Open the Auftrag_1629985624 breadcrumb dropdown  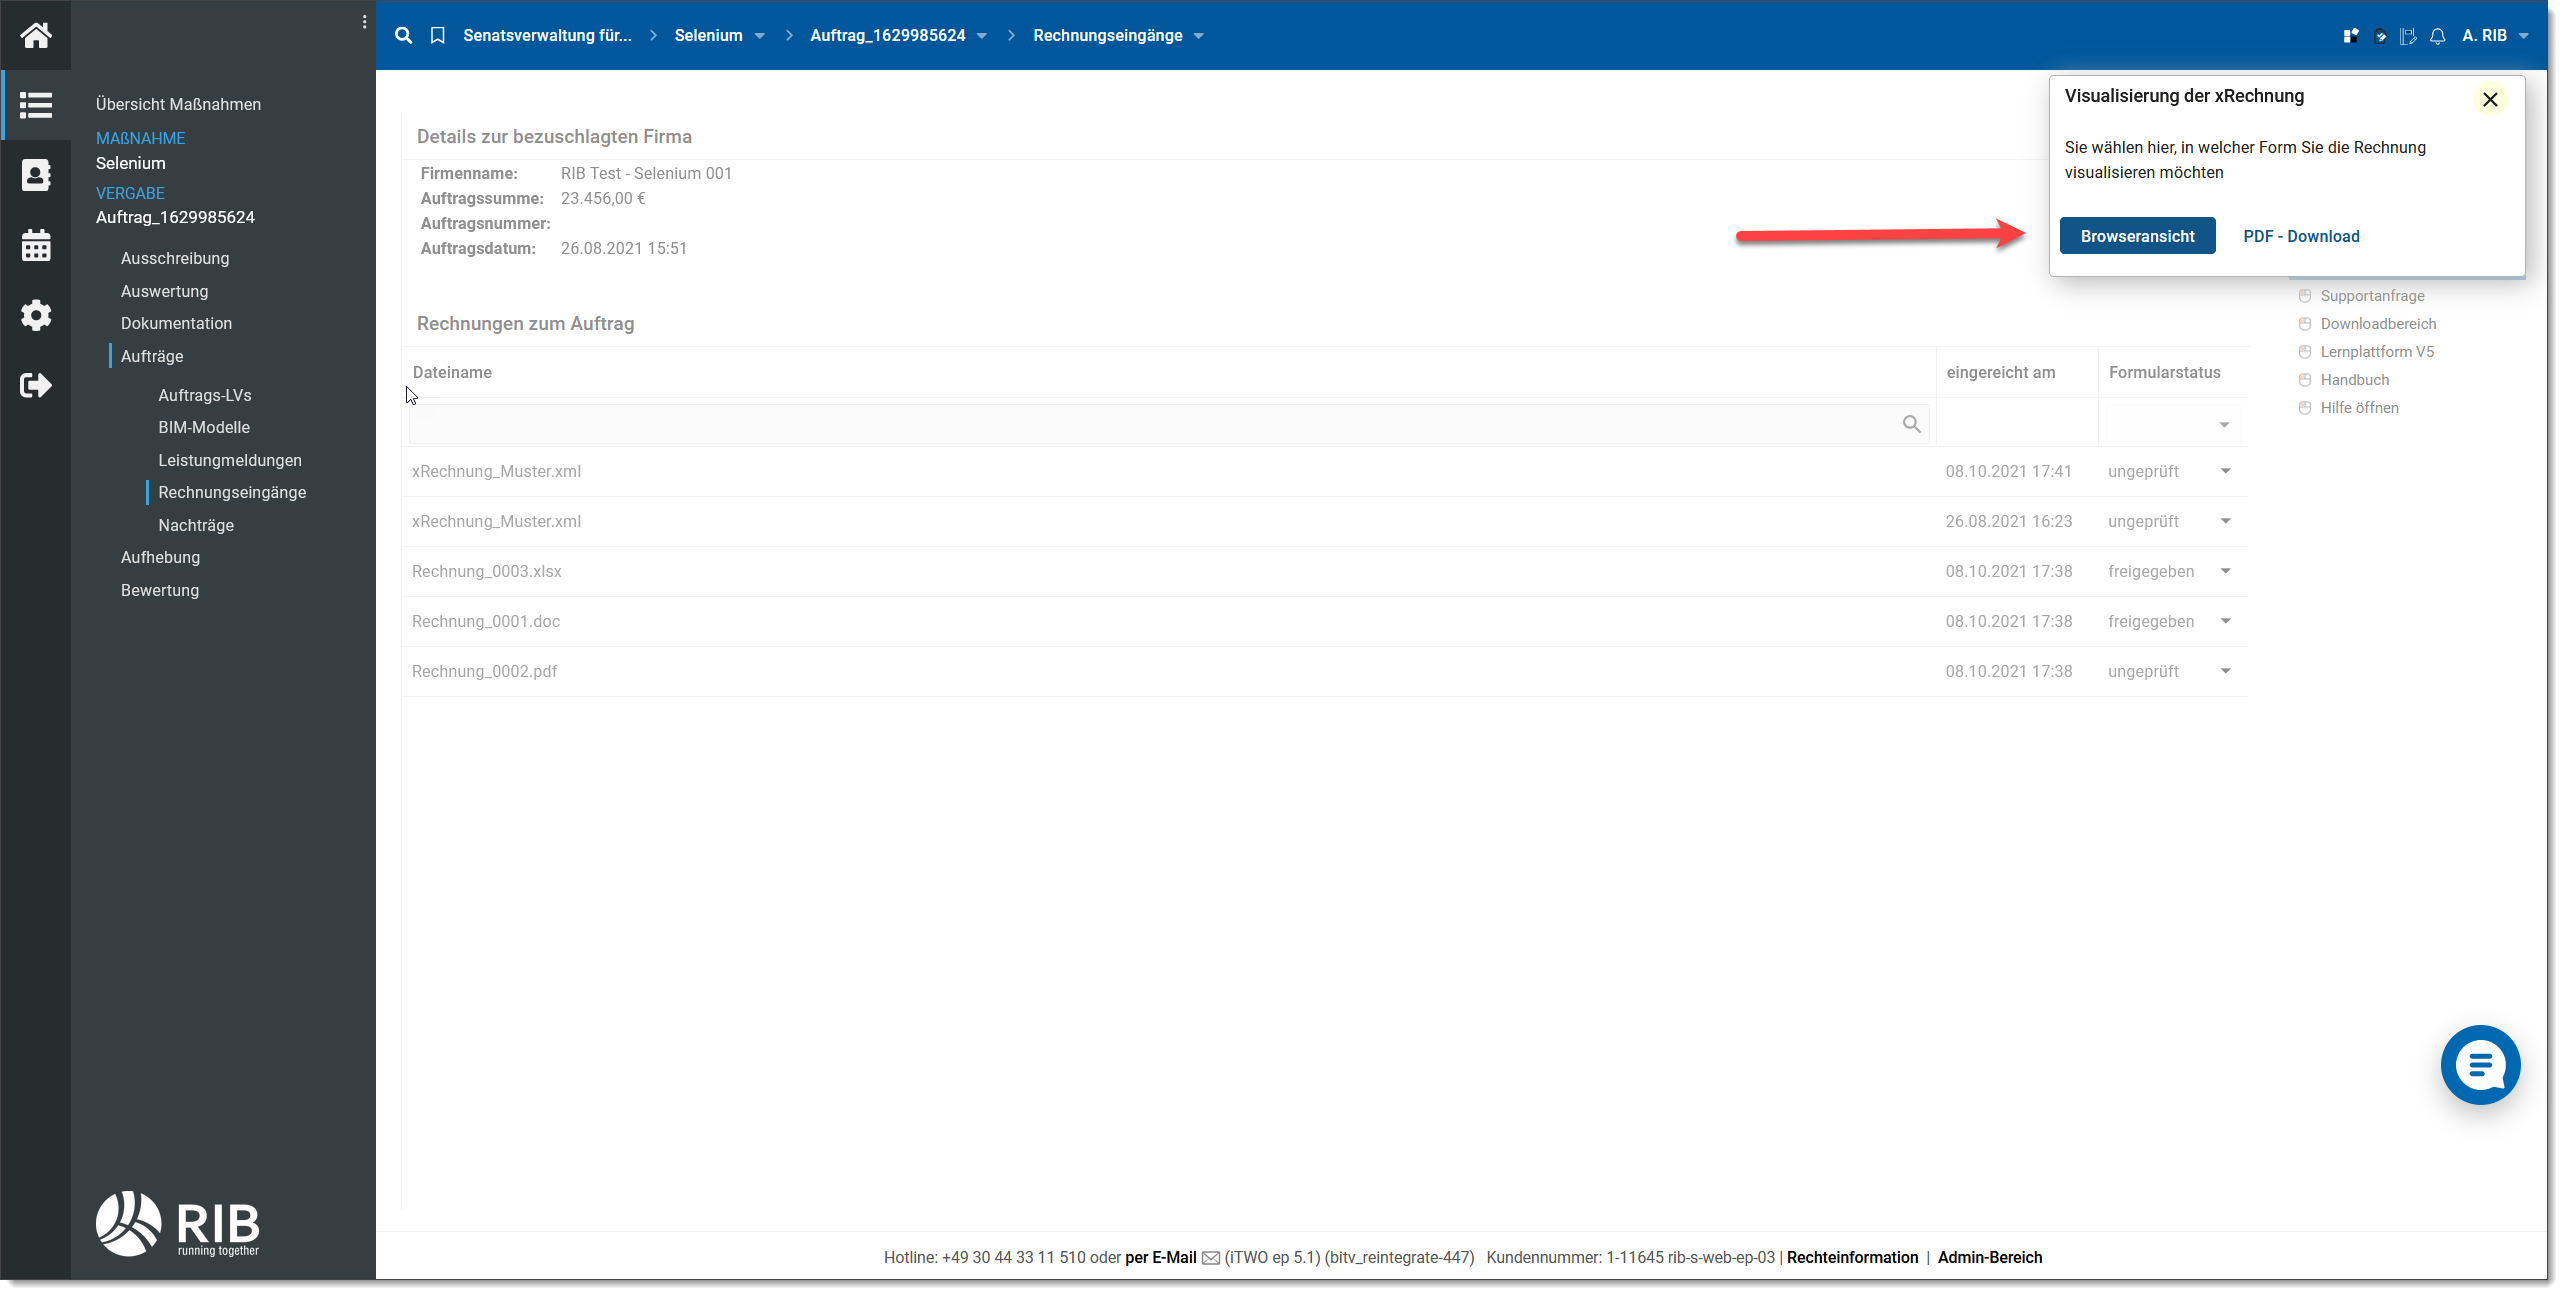pyautogui.click(x=982, y=36)
